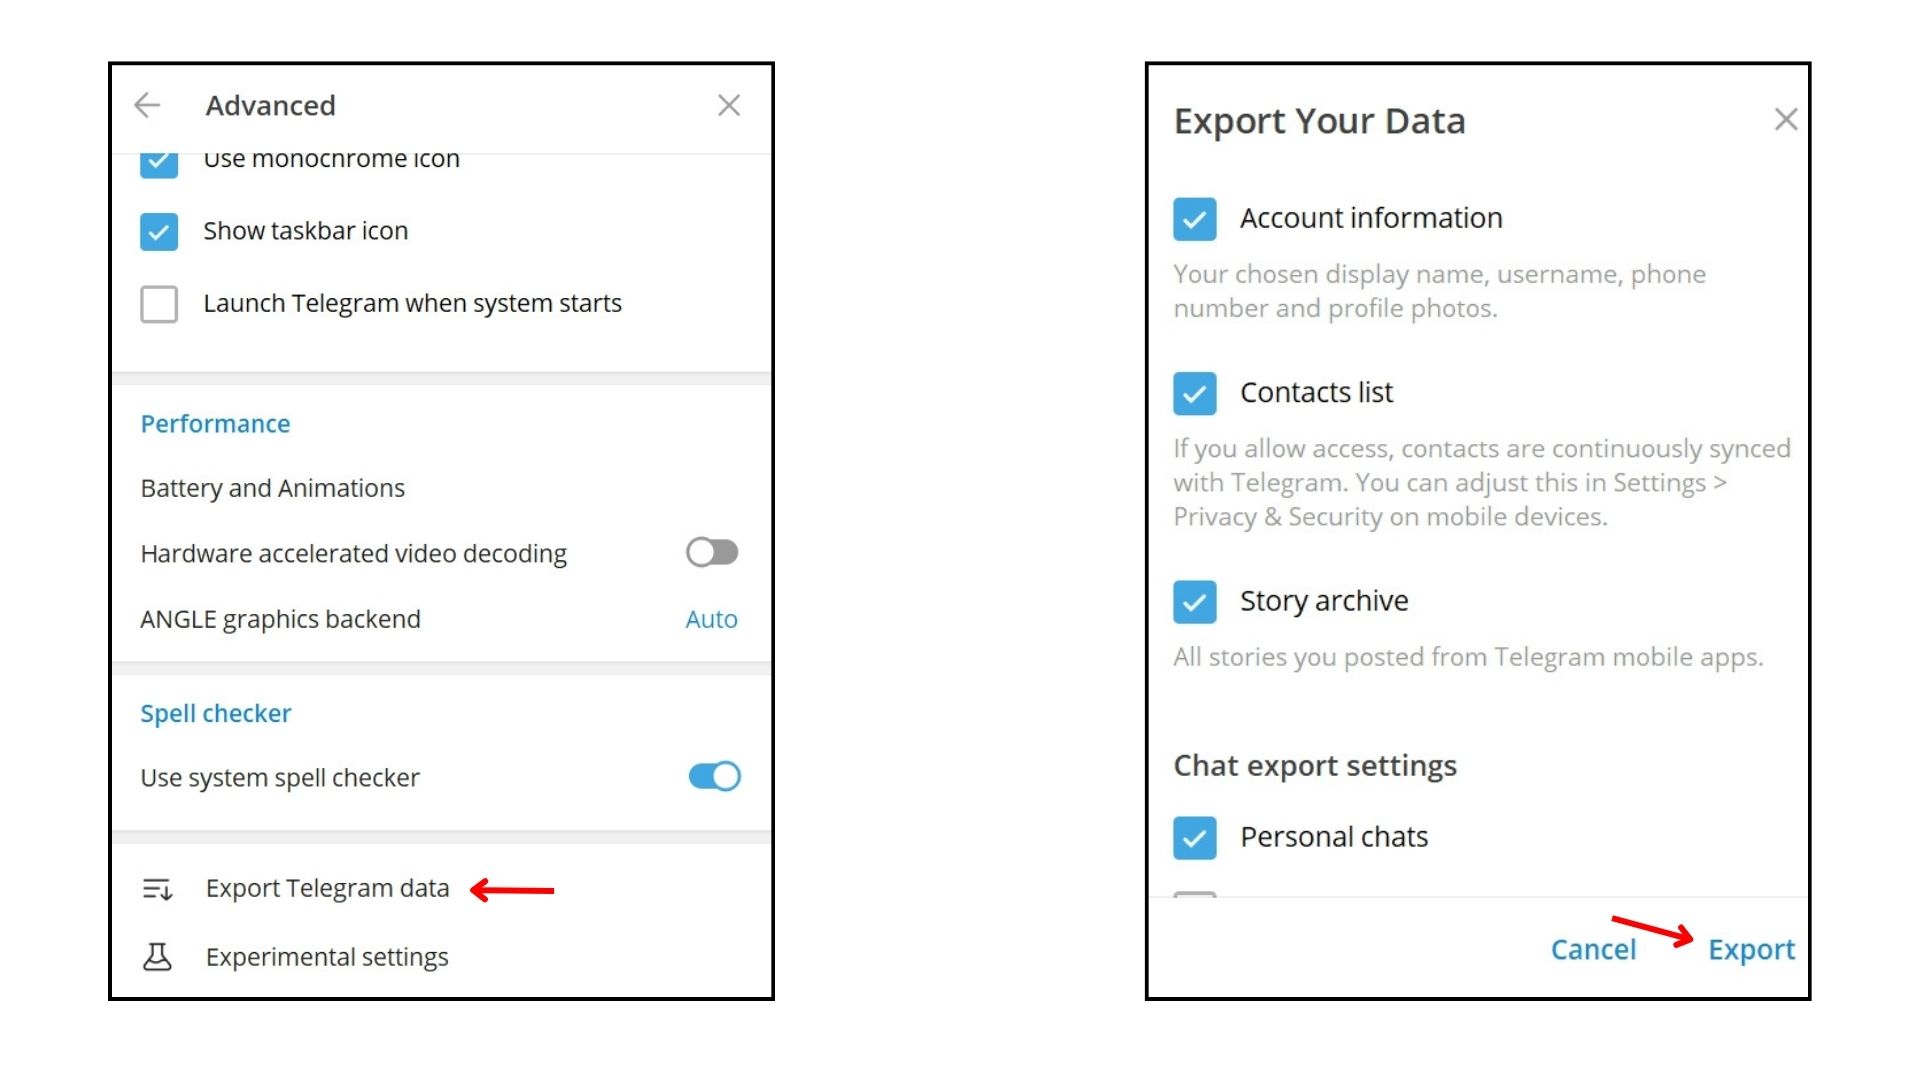Uncheck Account information checkbox
This screenshot has height=1080, width=1920.
click(x=1195, y=219)
